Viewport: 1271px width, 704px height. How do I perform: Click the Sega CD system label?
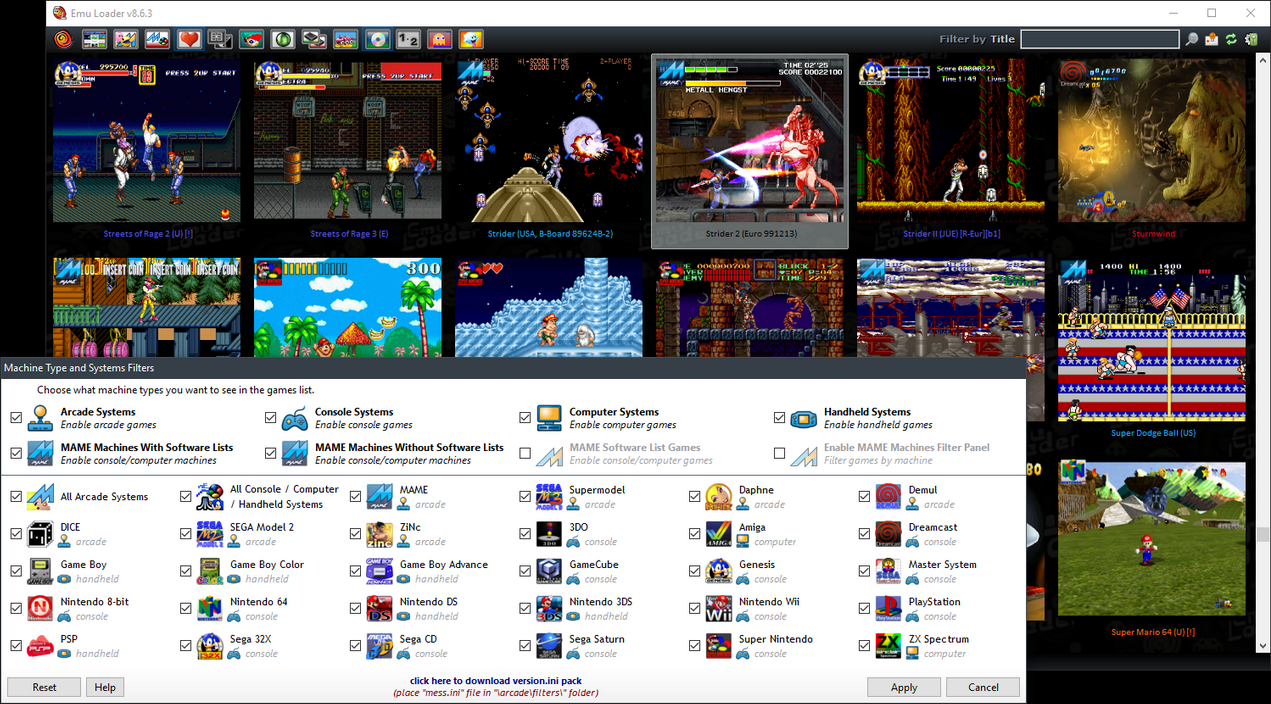tap(418, 639)
